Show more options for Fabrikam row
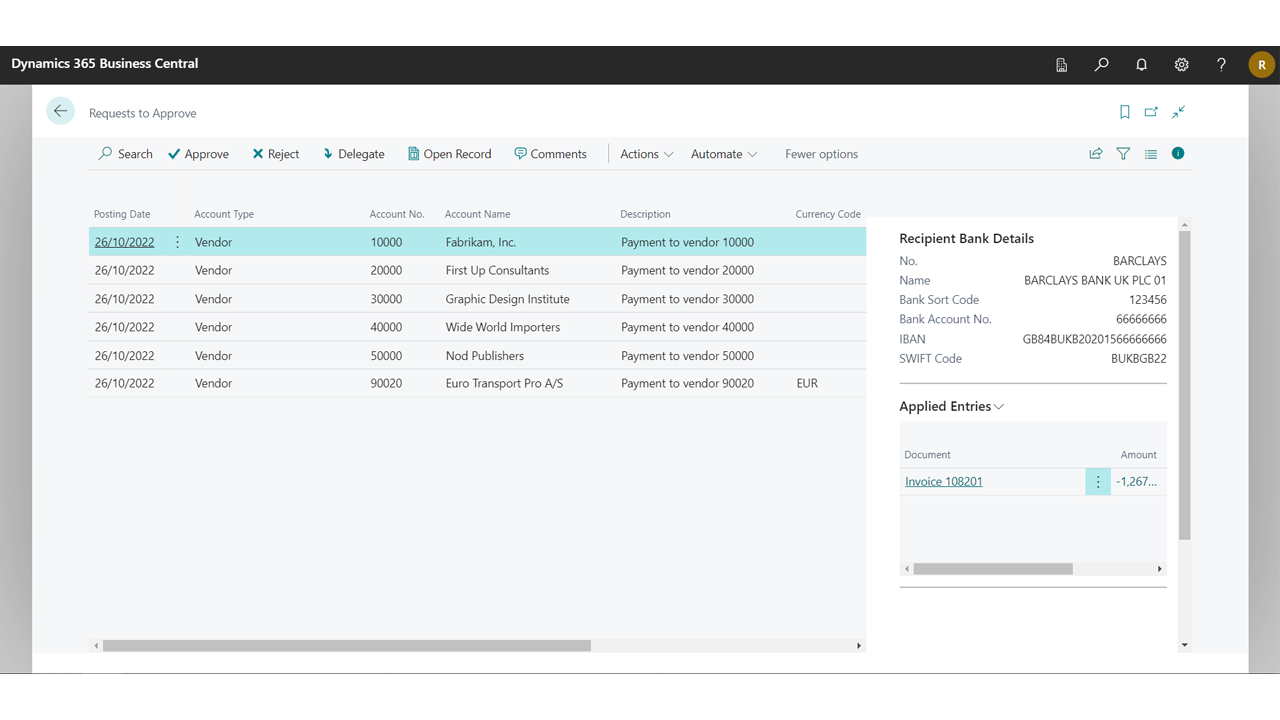This screenshot has height=720, width=1280. tap(178, 242)
